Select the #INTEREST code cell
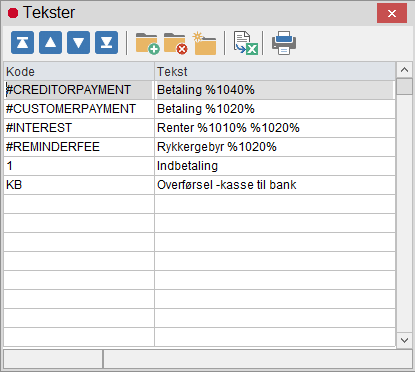The height and width of the screenshot is (372, 415). 79,128
